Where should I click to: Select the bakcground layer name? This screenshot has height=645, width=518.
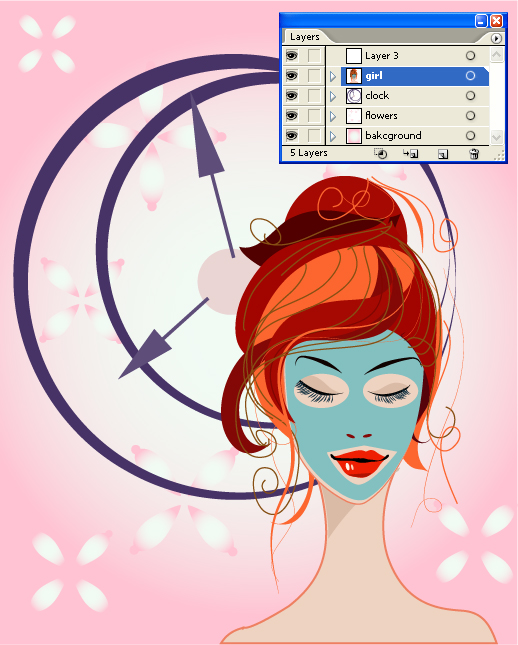[x=393, y=136]
